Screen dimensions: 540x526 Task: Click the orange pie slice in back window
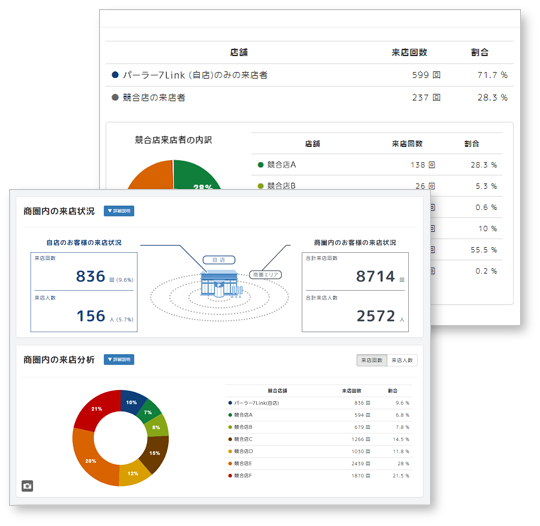pyautogui.click(x=153, y=177)
